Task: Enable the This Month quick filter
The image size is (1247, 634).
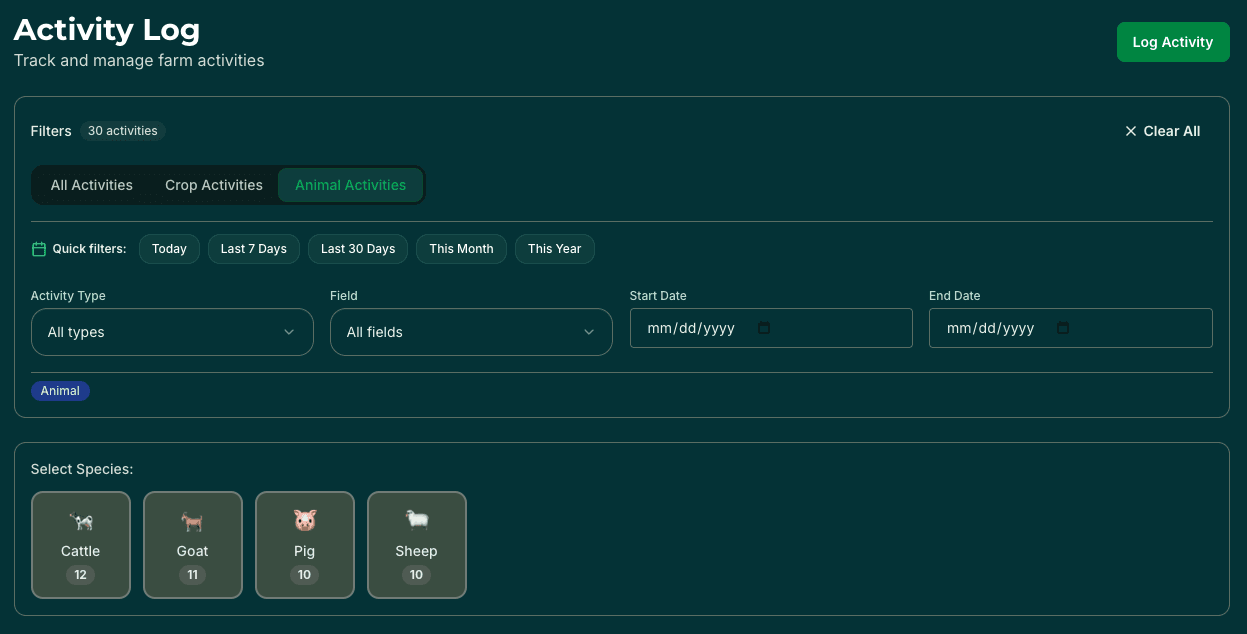Action: pyautogui.click(x=461, y=248)
